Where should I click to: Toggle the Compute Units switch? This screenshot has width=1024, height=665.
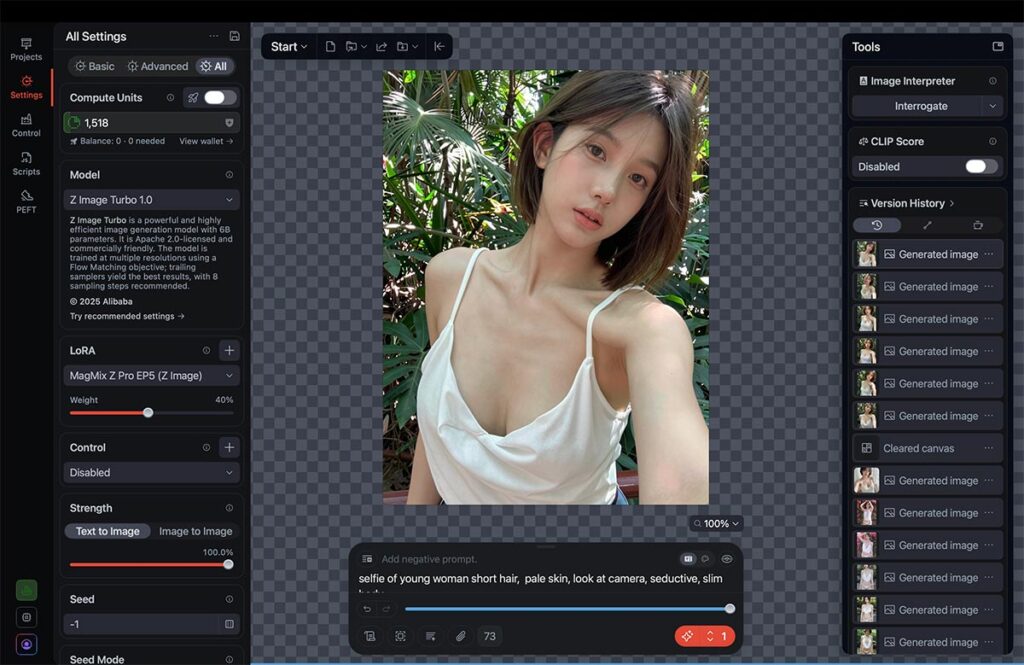(x=220, y=98)
